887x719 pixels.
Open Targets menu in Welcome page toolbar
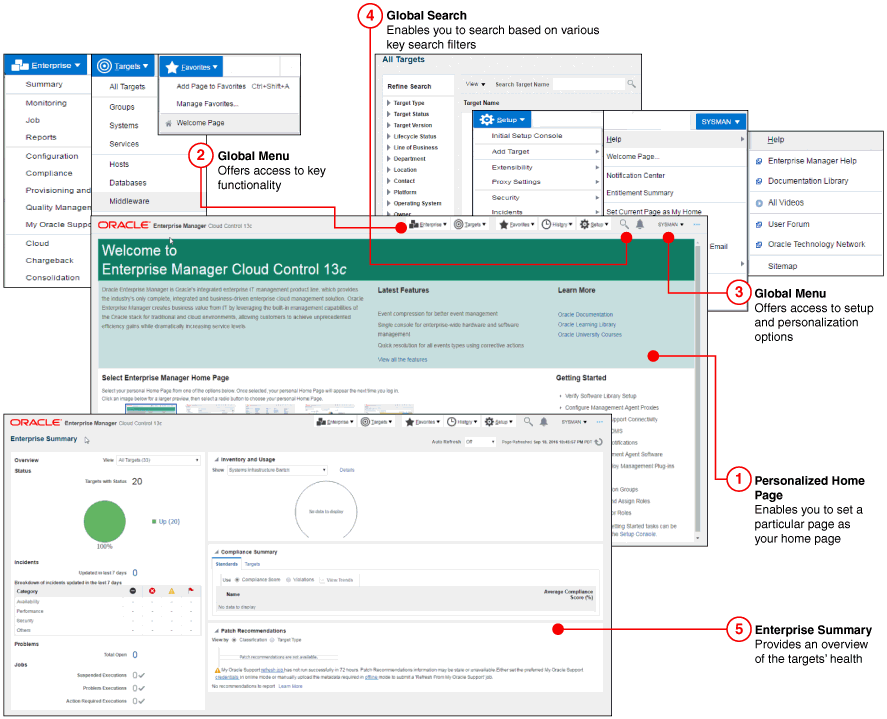pos(470,225)
